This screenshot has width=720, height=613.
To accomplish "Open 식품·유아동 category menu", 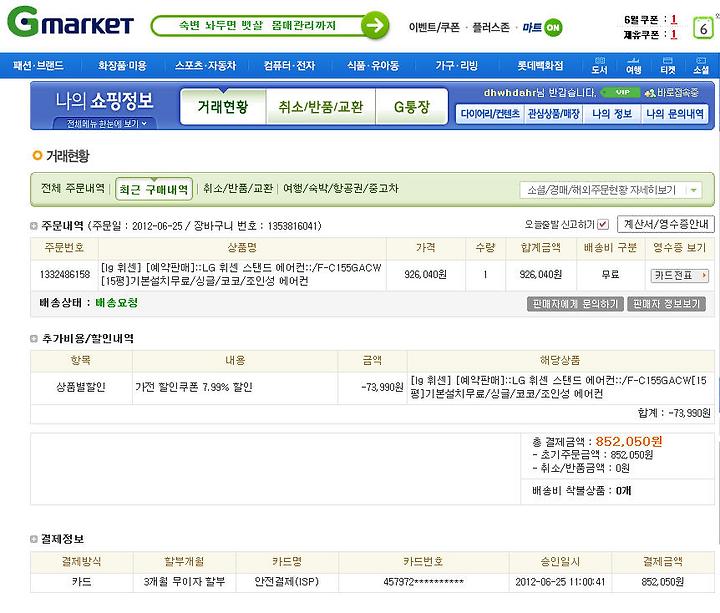I will tap(373, 66).
